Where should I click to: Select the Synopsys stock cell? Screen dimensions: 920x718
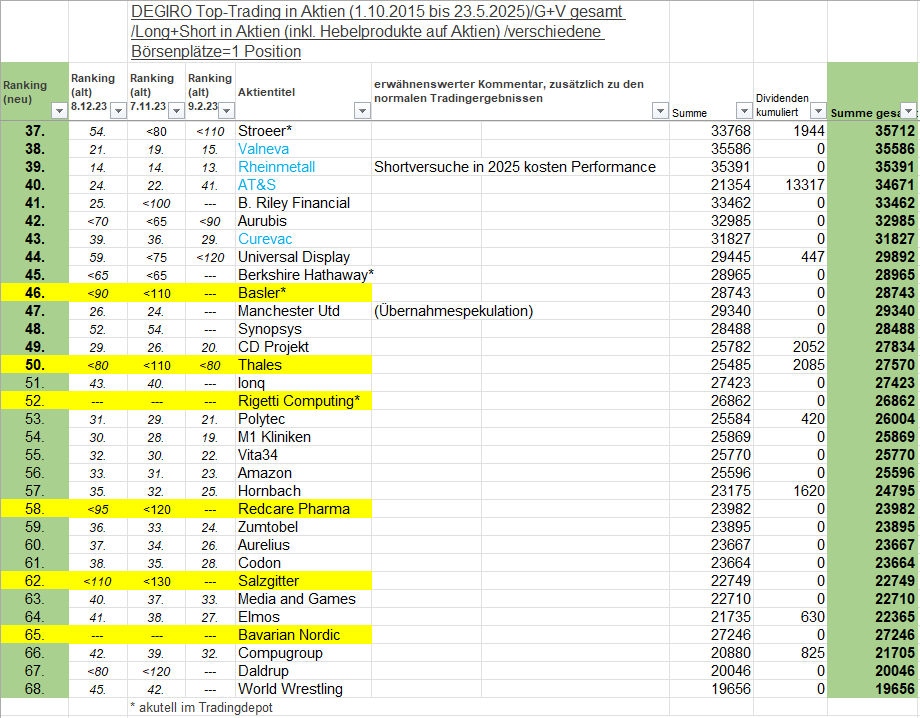click(x=303, y=329)
